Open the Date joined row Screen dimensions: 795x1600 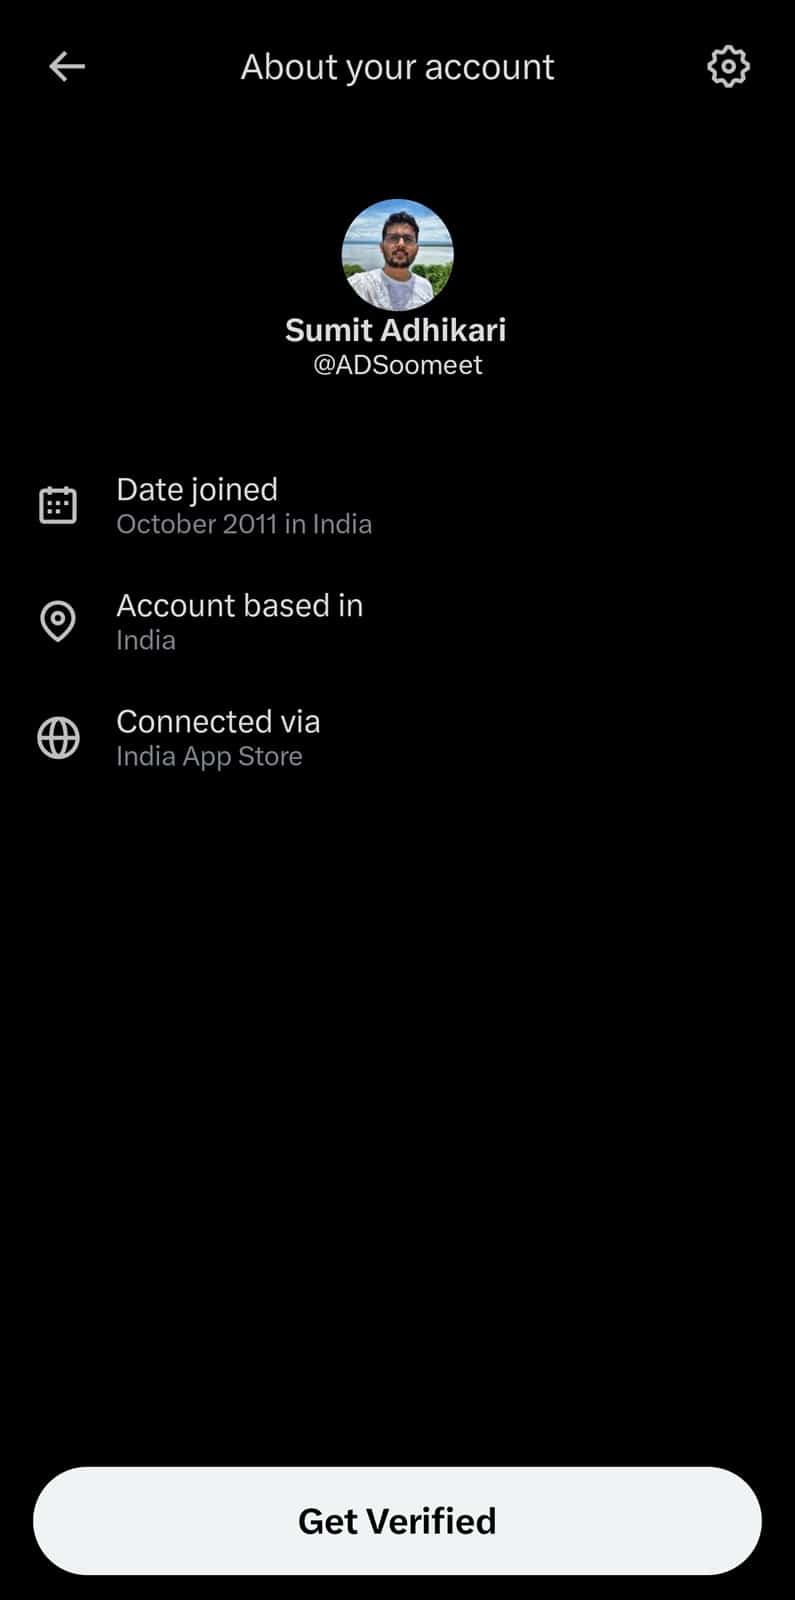[397, 506]
